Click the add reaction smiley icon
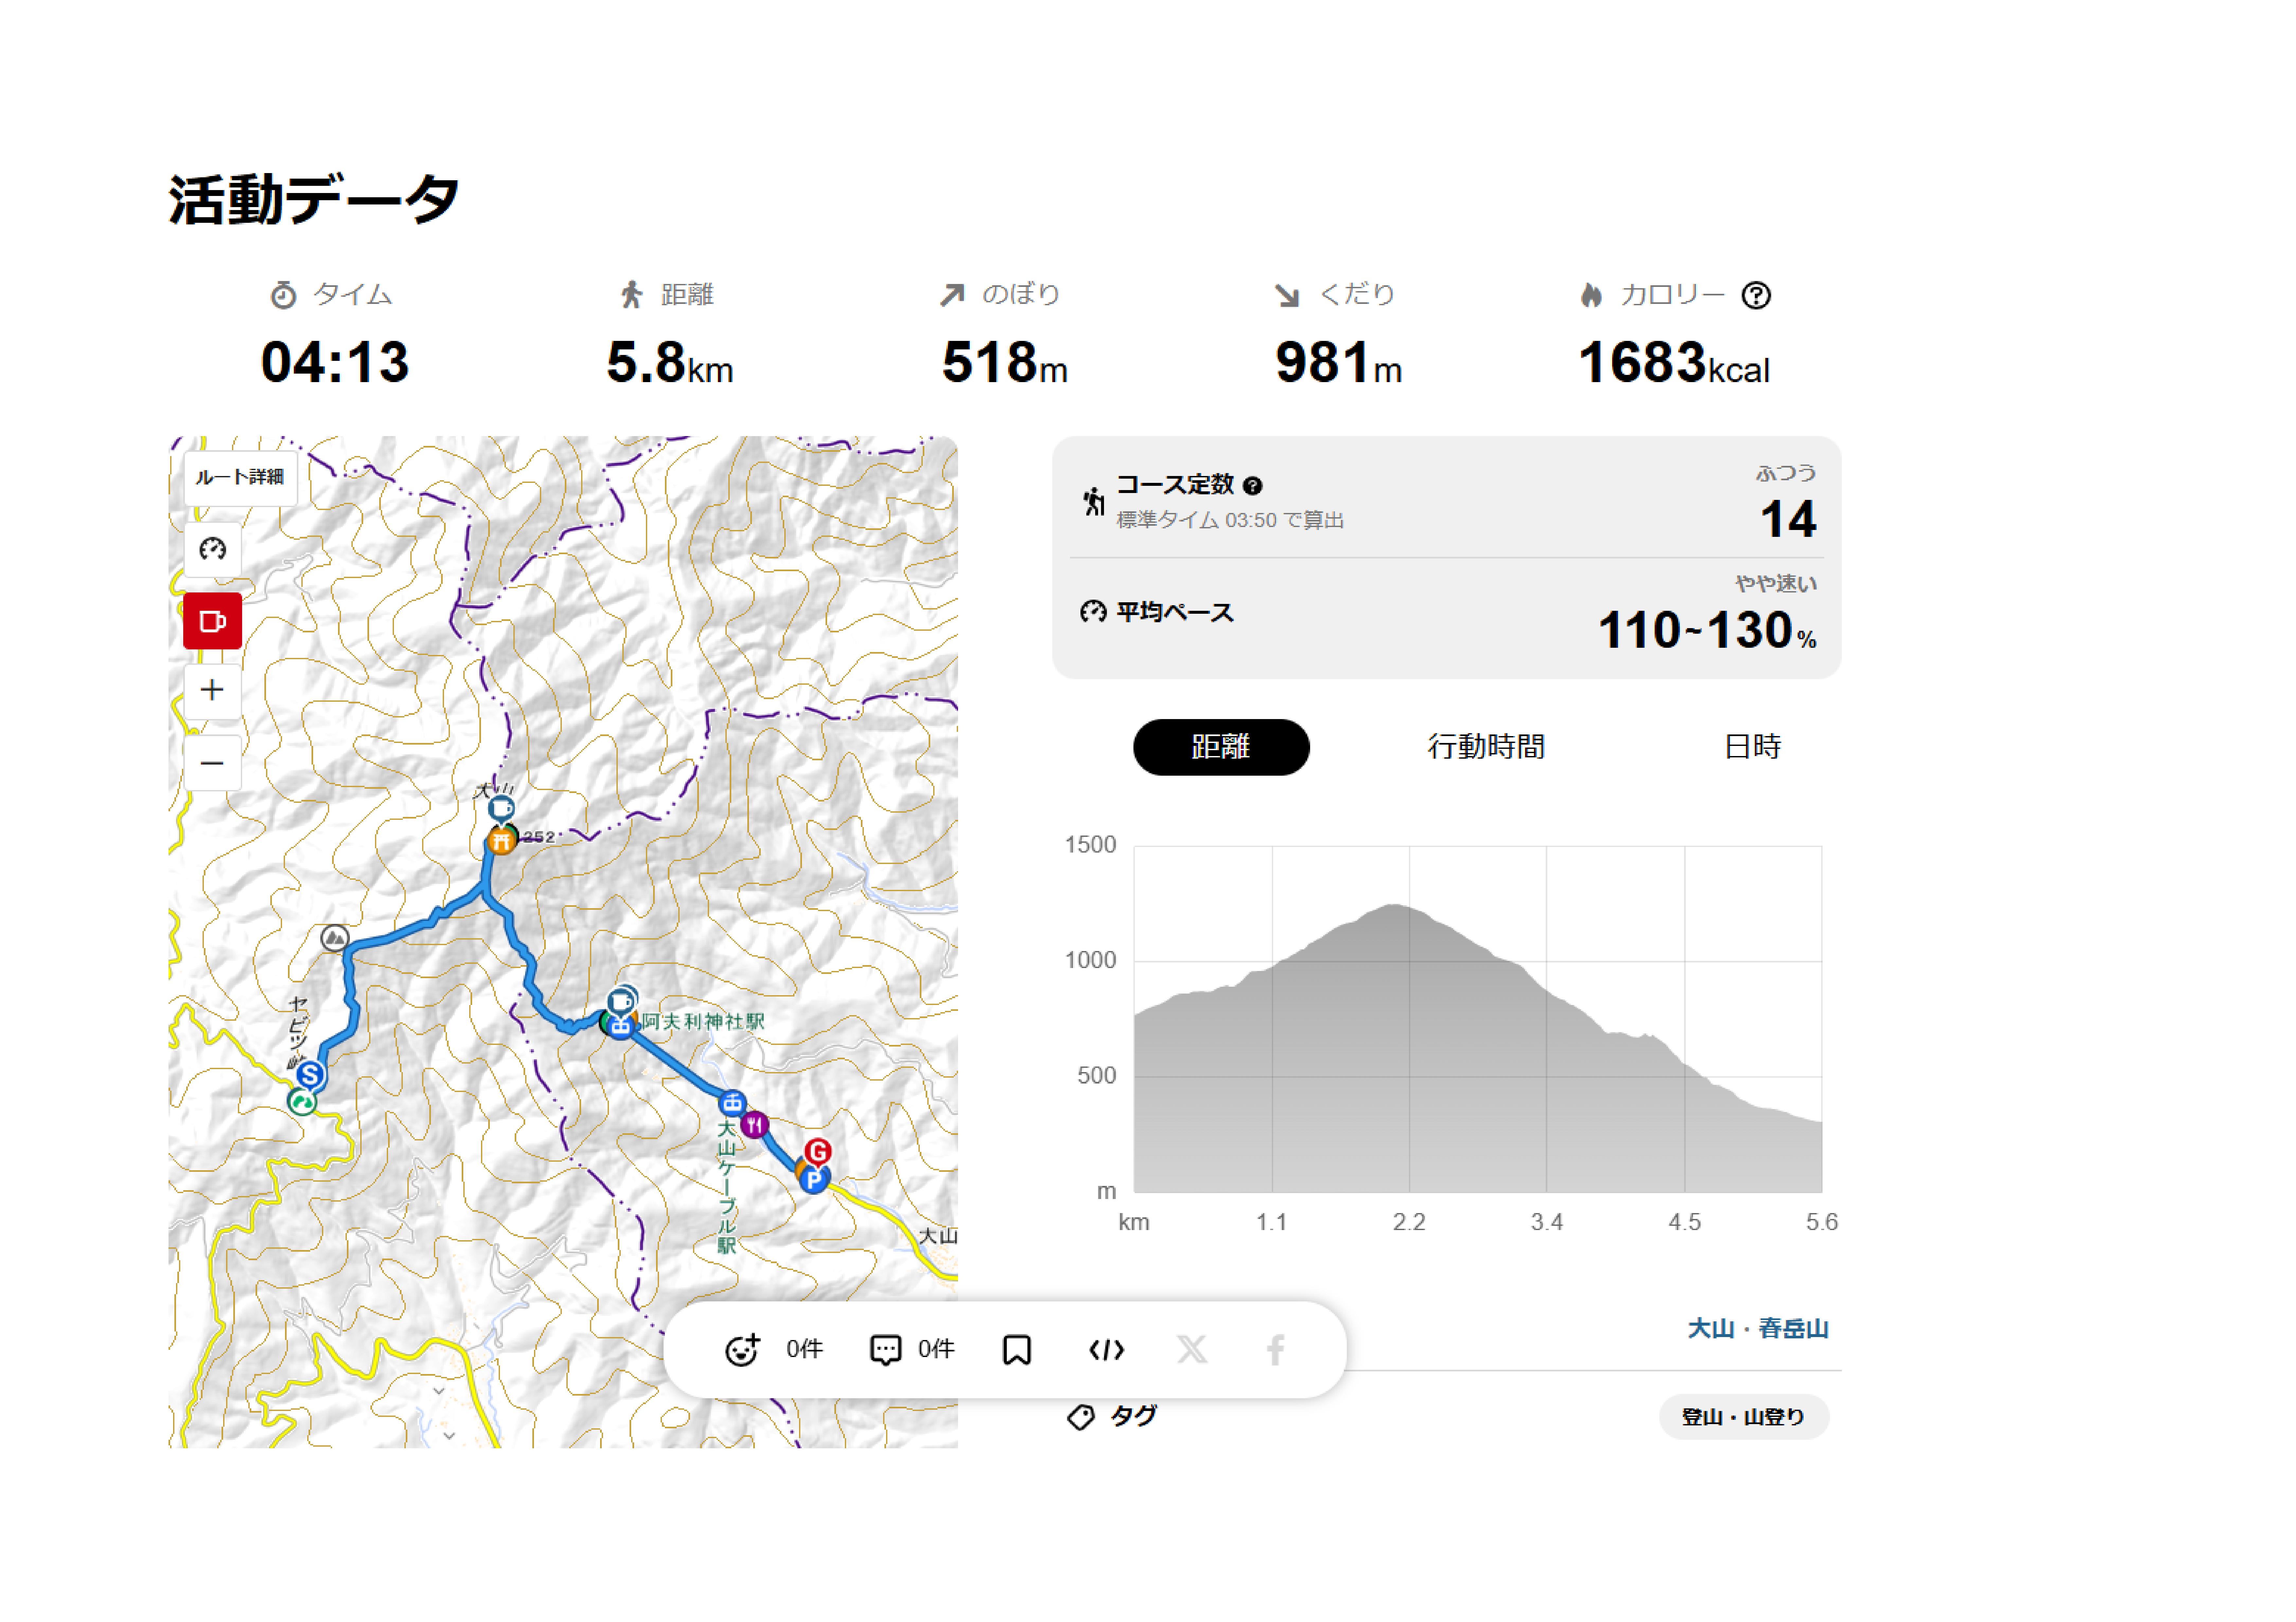Image resolution: width=2296 pixels, height=1622 pixels. (742, 1350)
